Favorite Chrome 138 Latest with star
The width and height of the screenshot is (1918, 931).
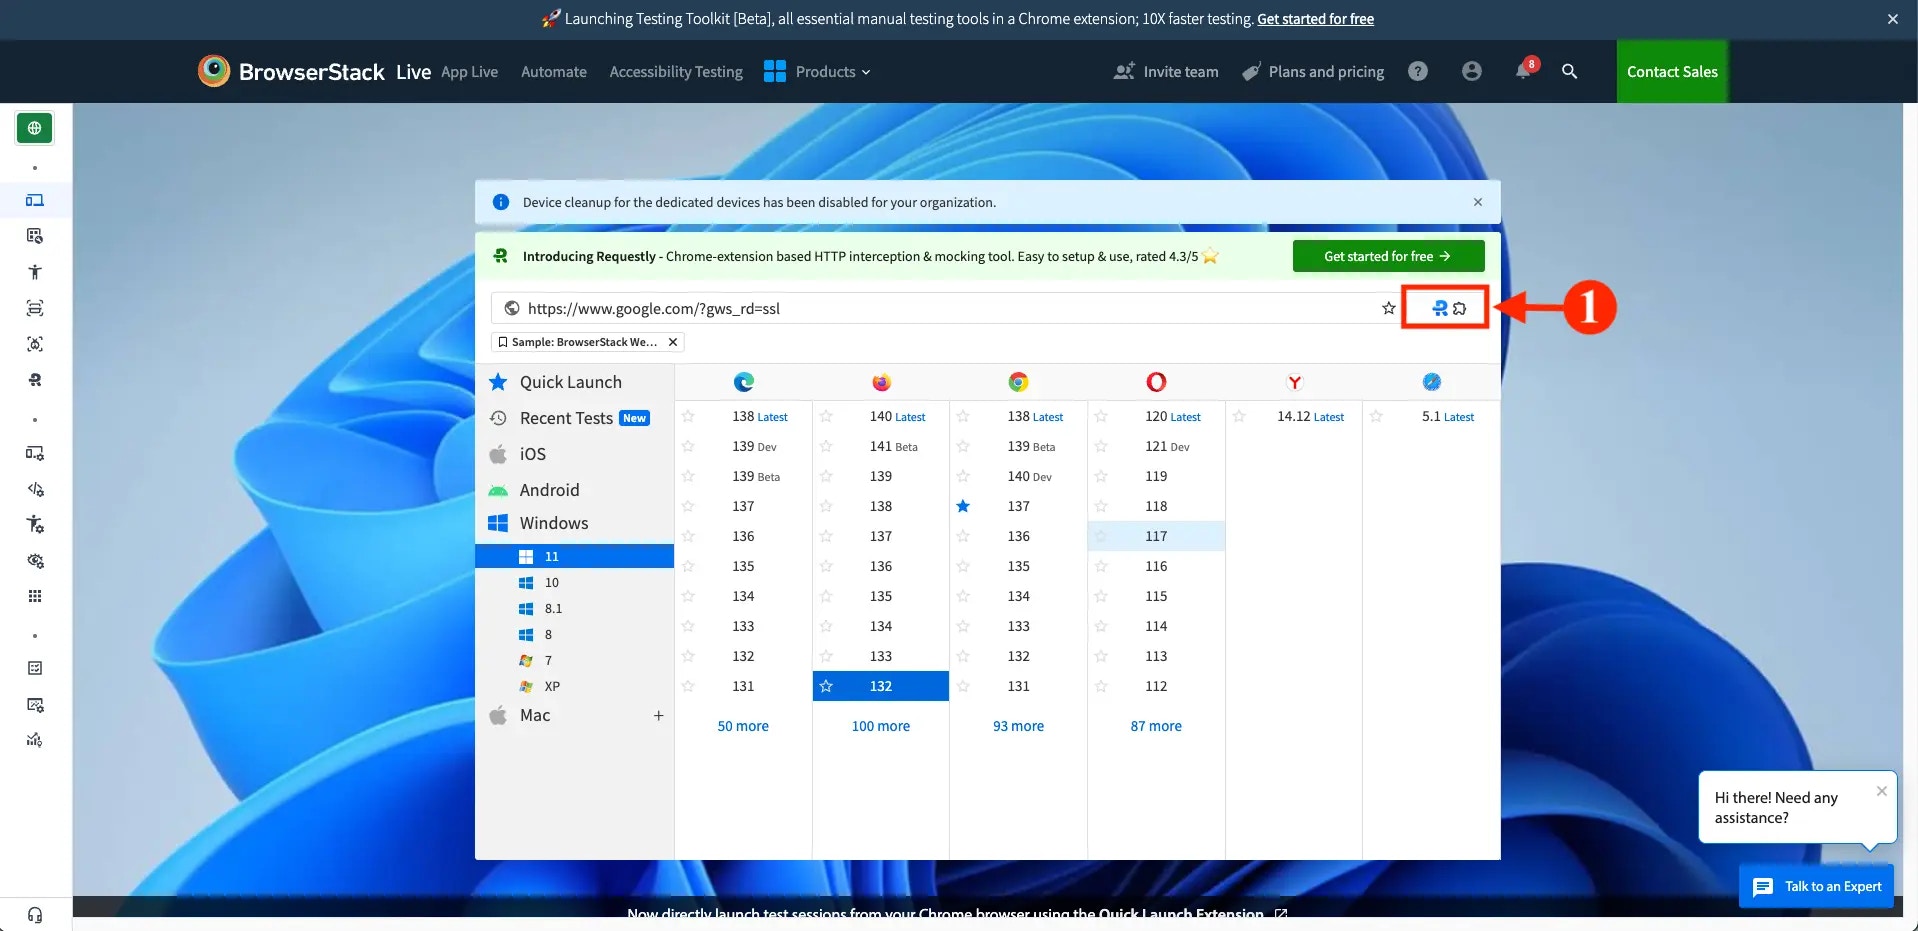[963, 417]
